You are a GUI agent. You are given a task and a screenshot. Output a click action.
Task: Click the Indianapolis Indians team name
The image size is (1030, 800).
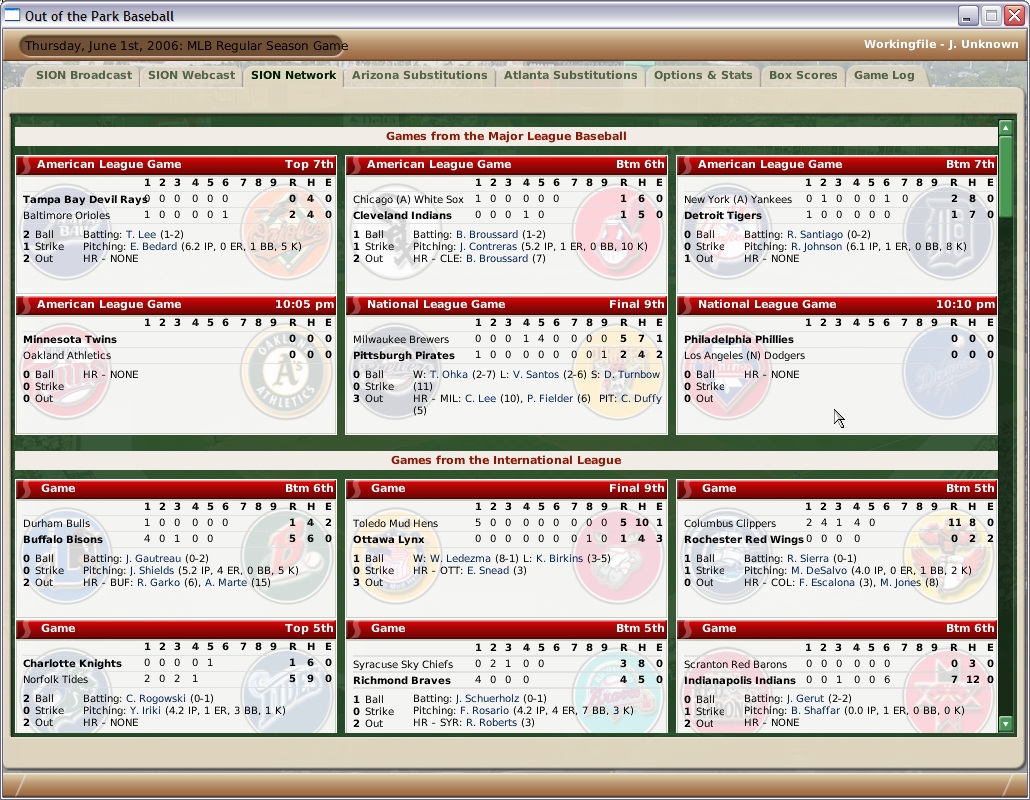point(740,680)
